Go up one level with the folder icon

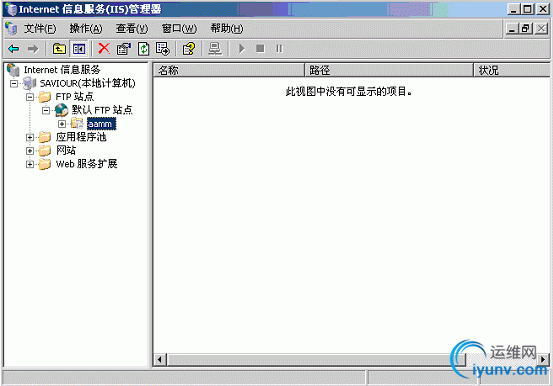(59, 49)
